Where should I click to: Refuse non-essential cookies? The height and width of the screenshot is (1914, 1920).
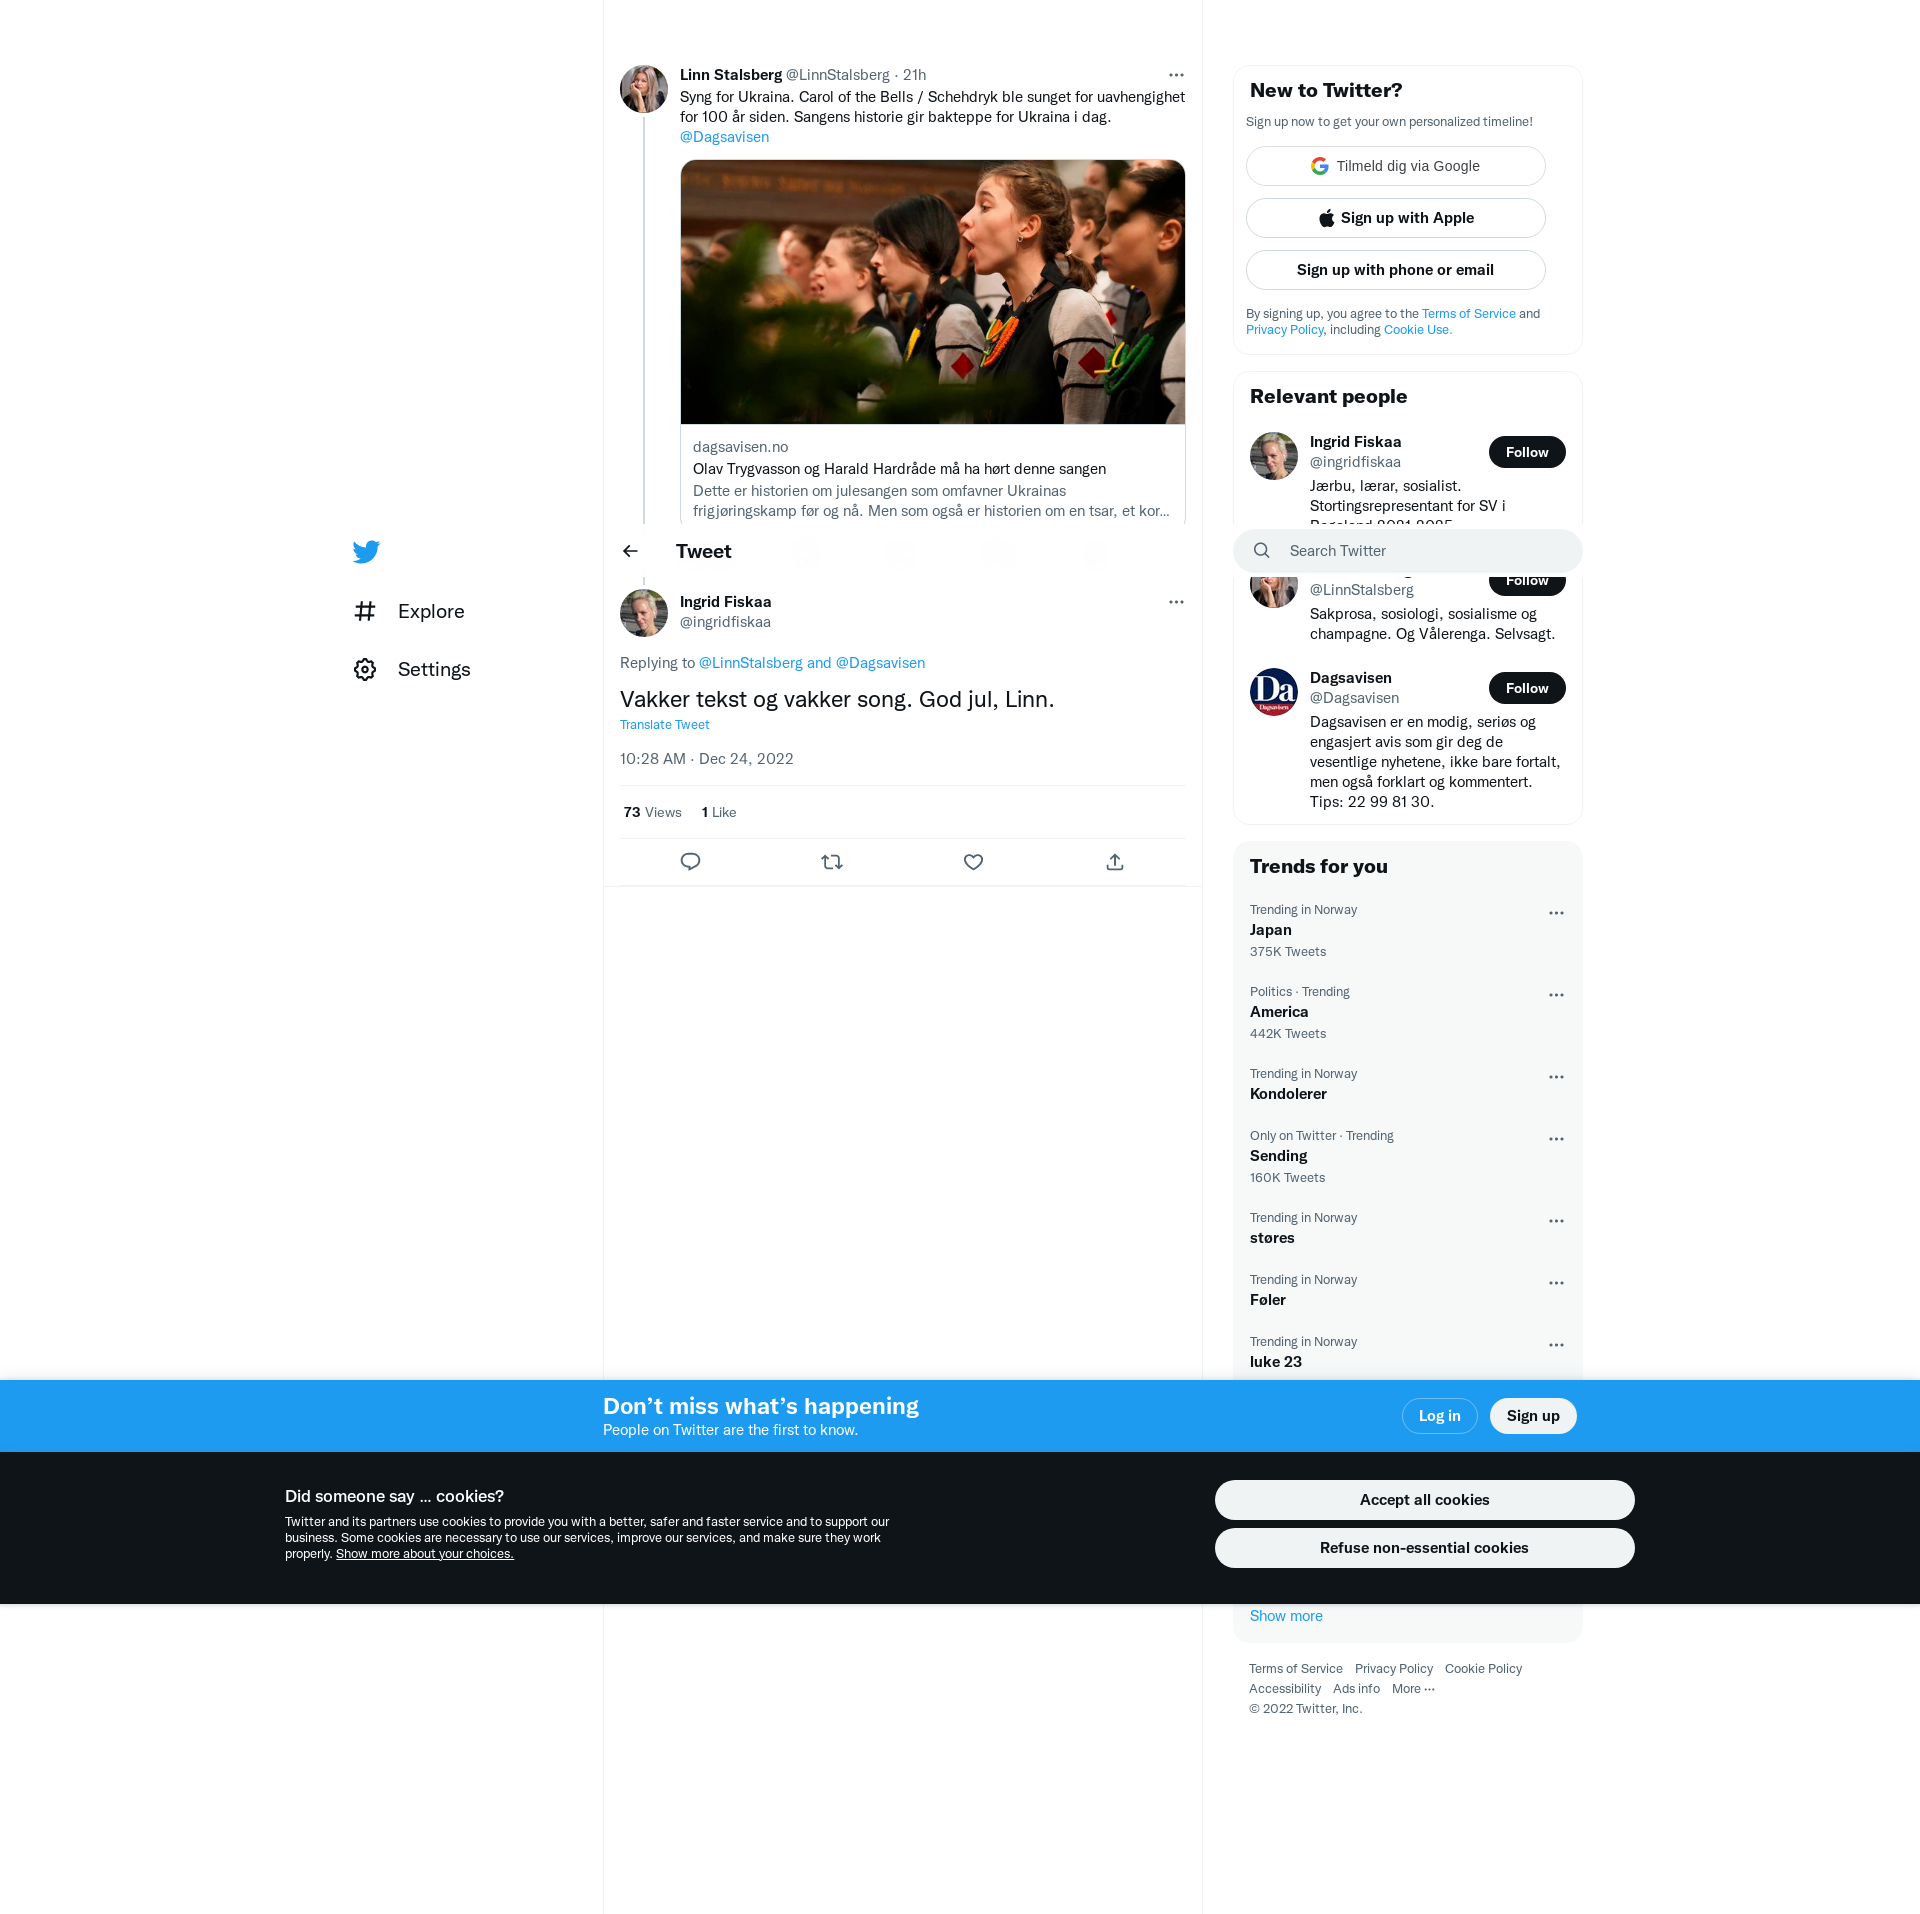click(1424, 1548)
